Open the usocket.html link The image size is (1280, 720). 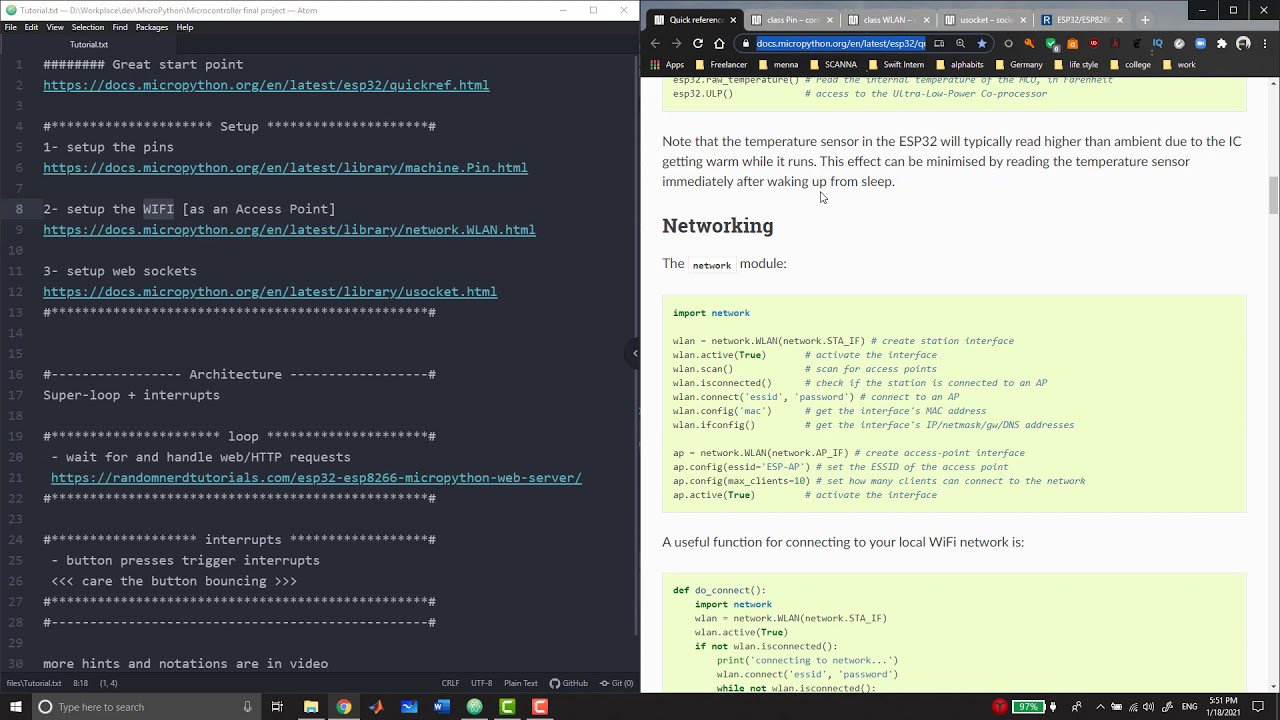coord(270,292)
